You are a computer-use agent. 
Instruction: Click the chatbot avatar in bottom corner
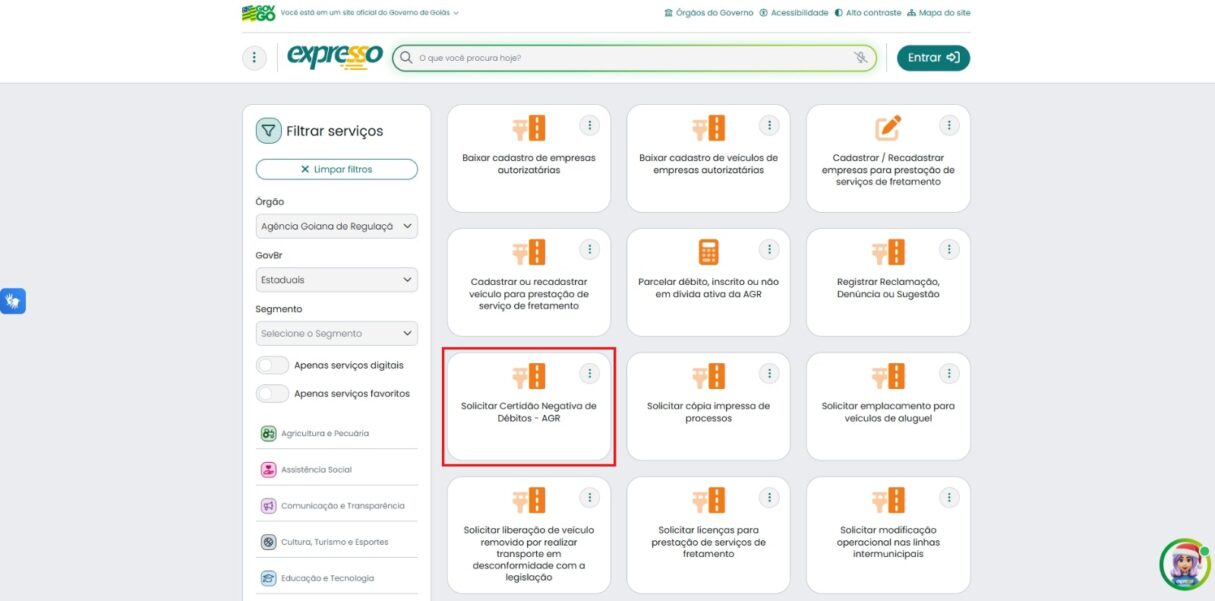[x=1184, y=564]
